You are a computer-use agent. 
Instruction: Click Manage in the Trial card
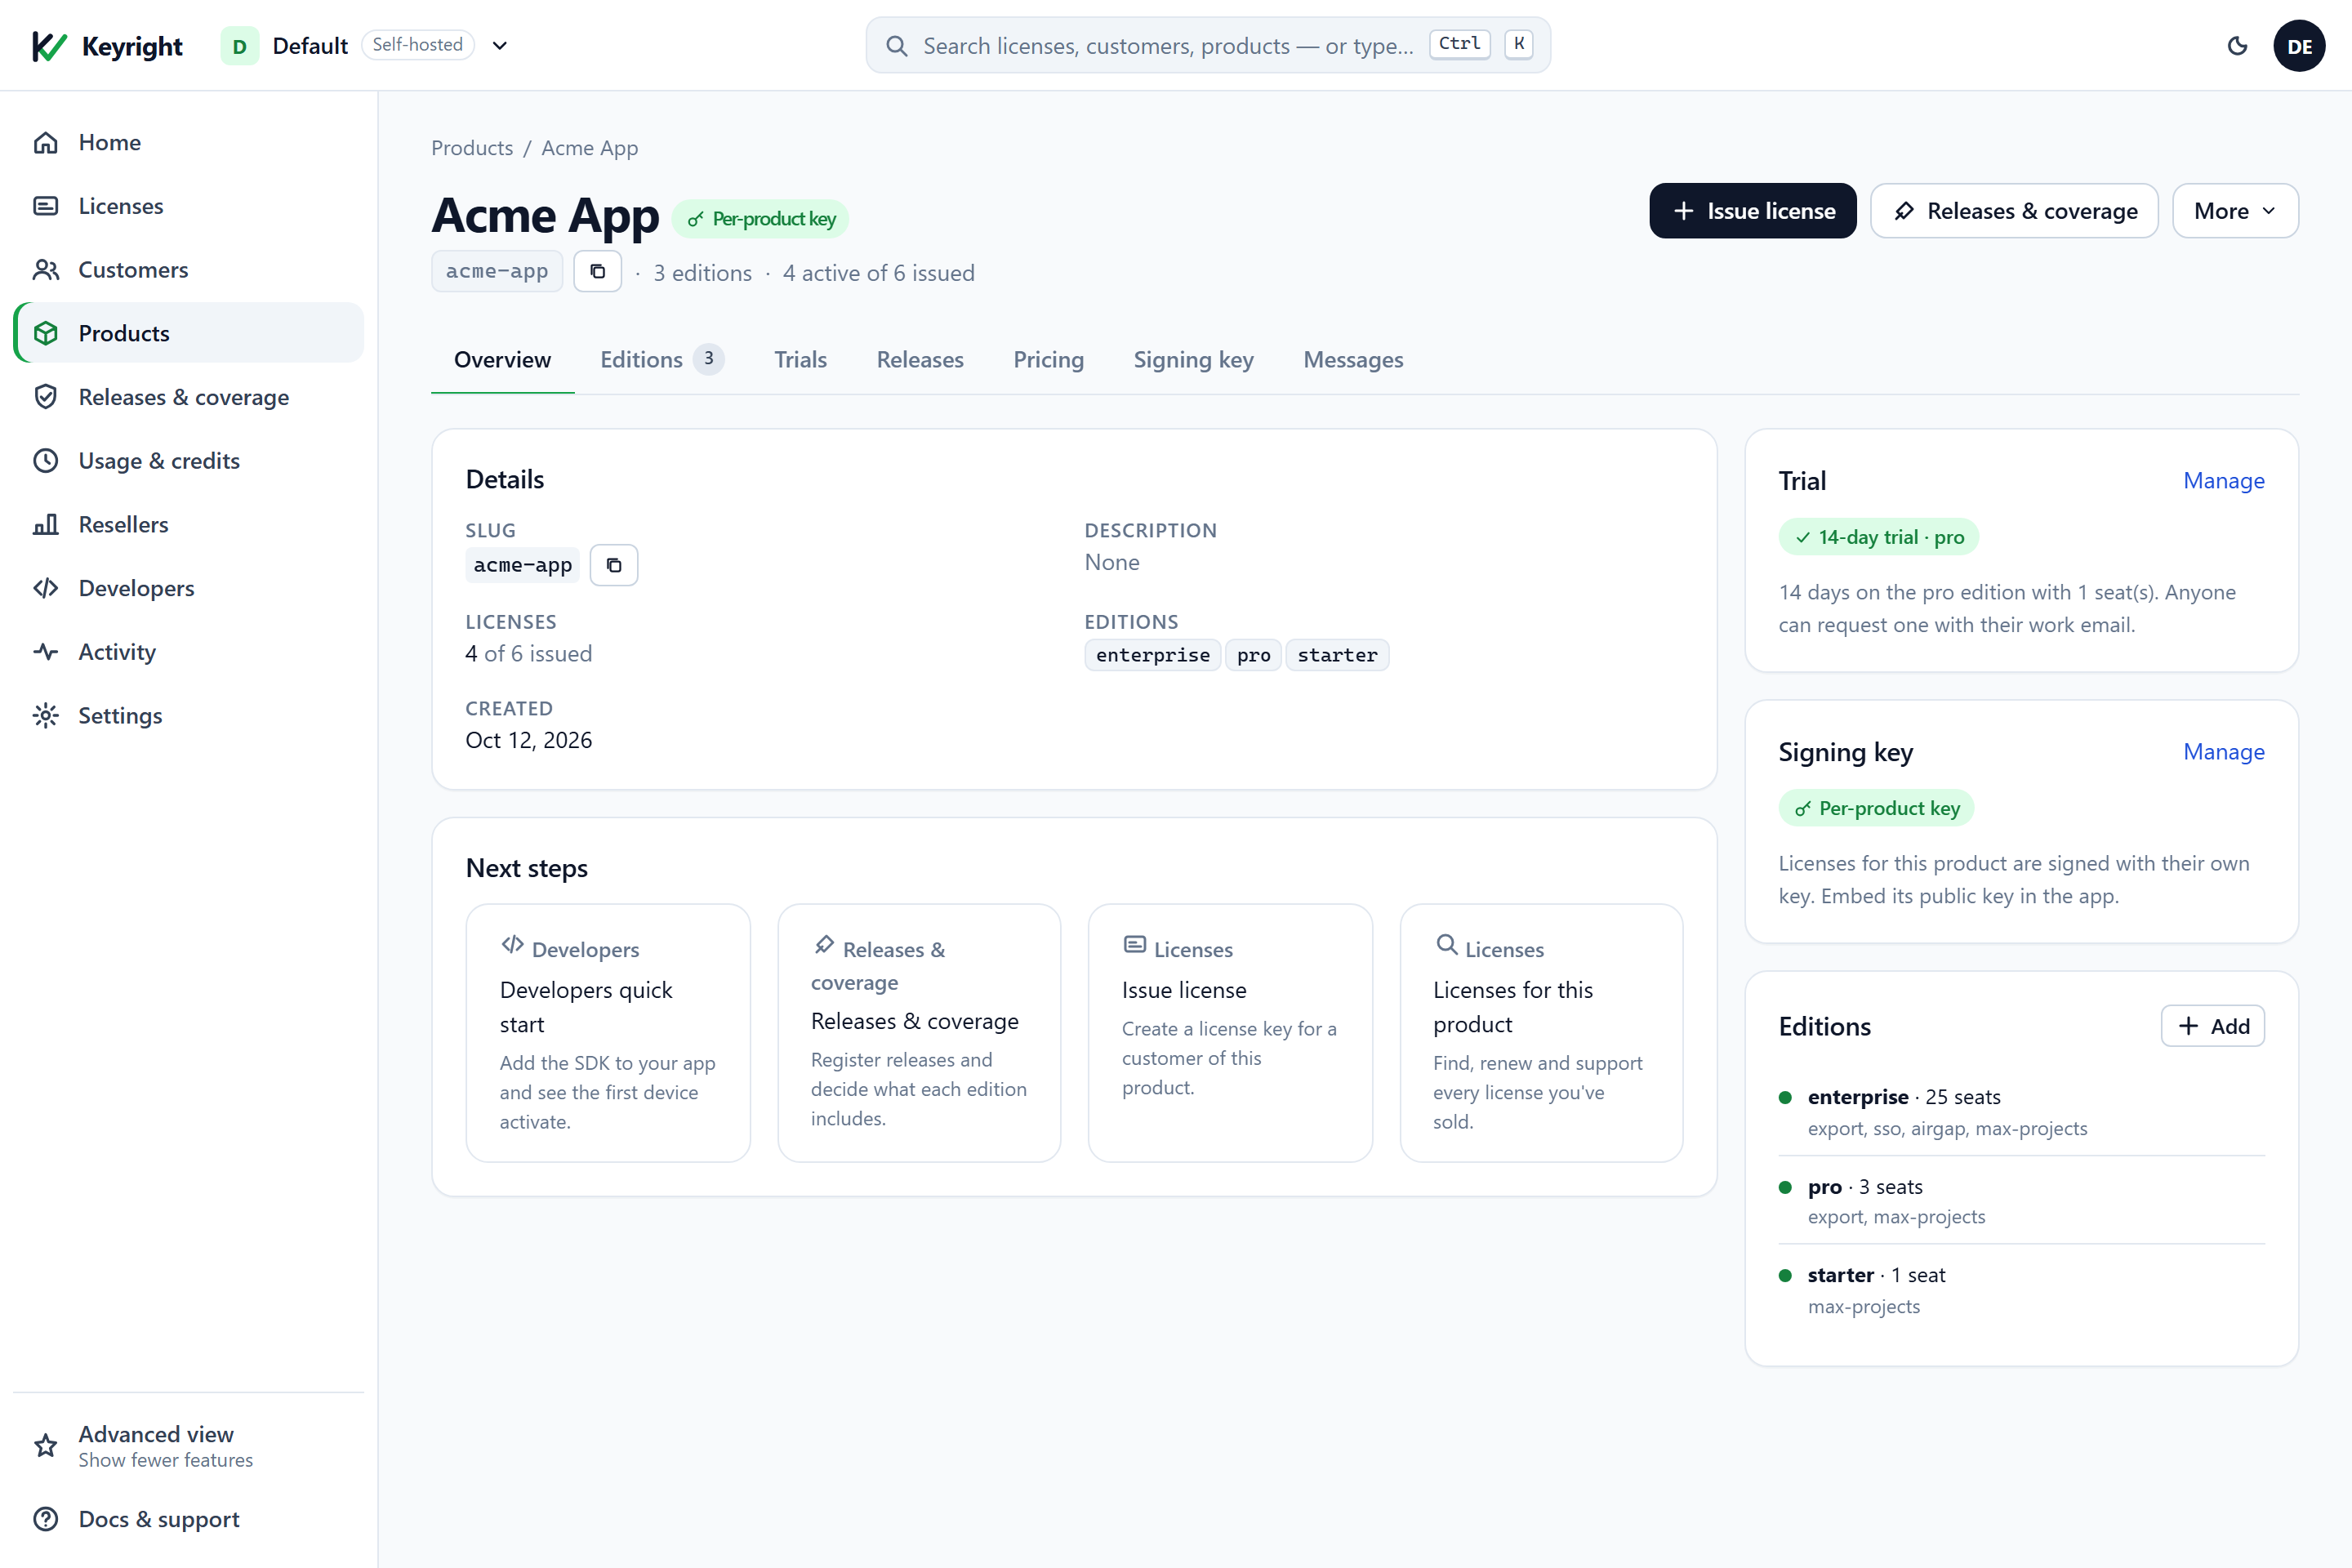coord(2223,481)
